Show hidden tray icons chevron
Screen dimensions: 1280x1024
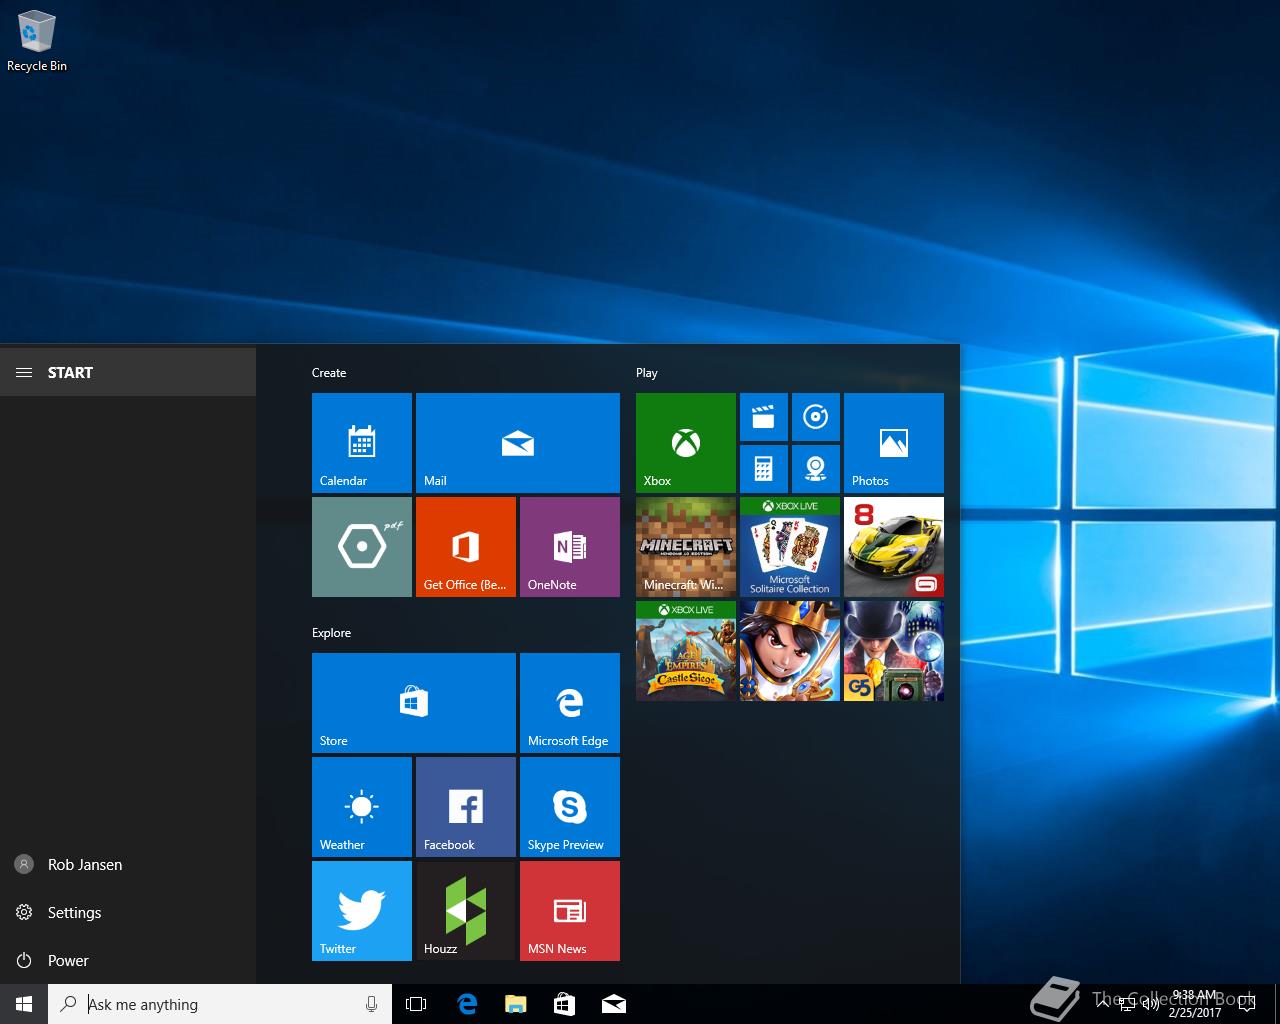point(1103,1004)
